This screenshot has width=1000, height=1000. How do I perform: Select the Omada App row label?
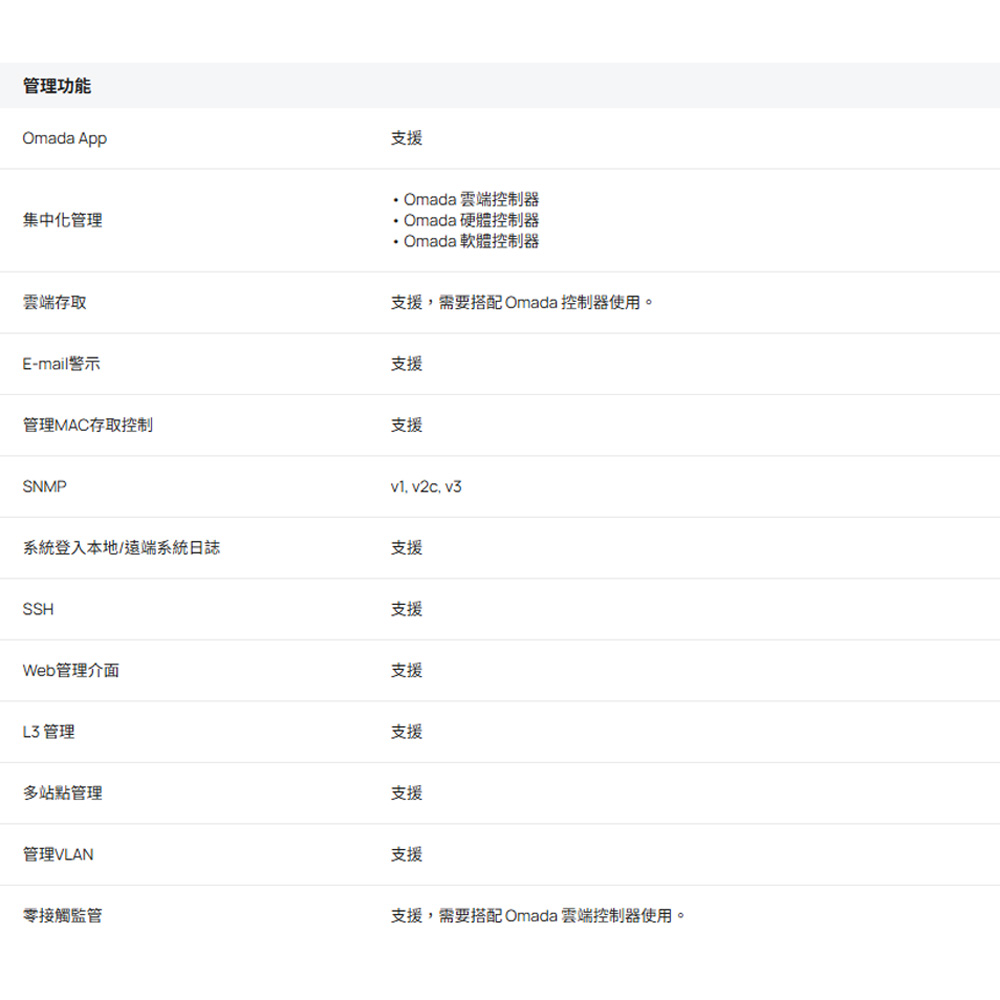[65, 138]
